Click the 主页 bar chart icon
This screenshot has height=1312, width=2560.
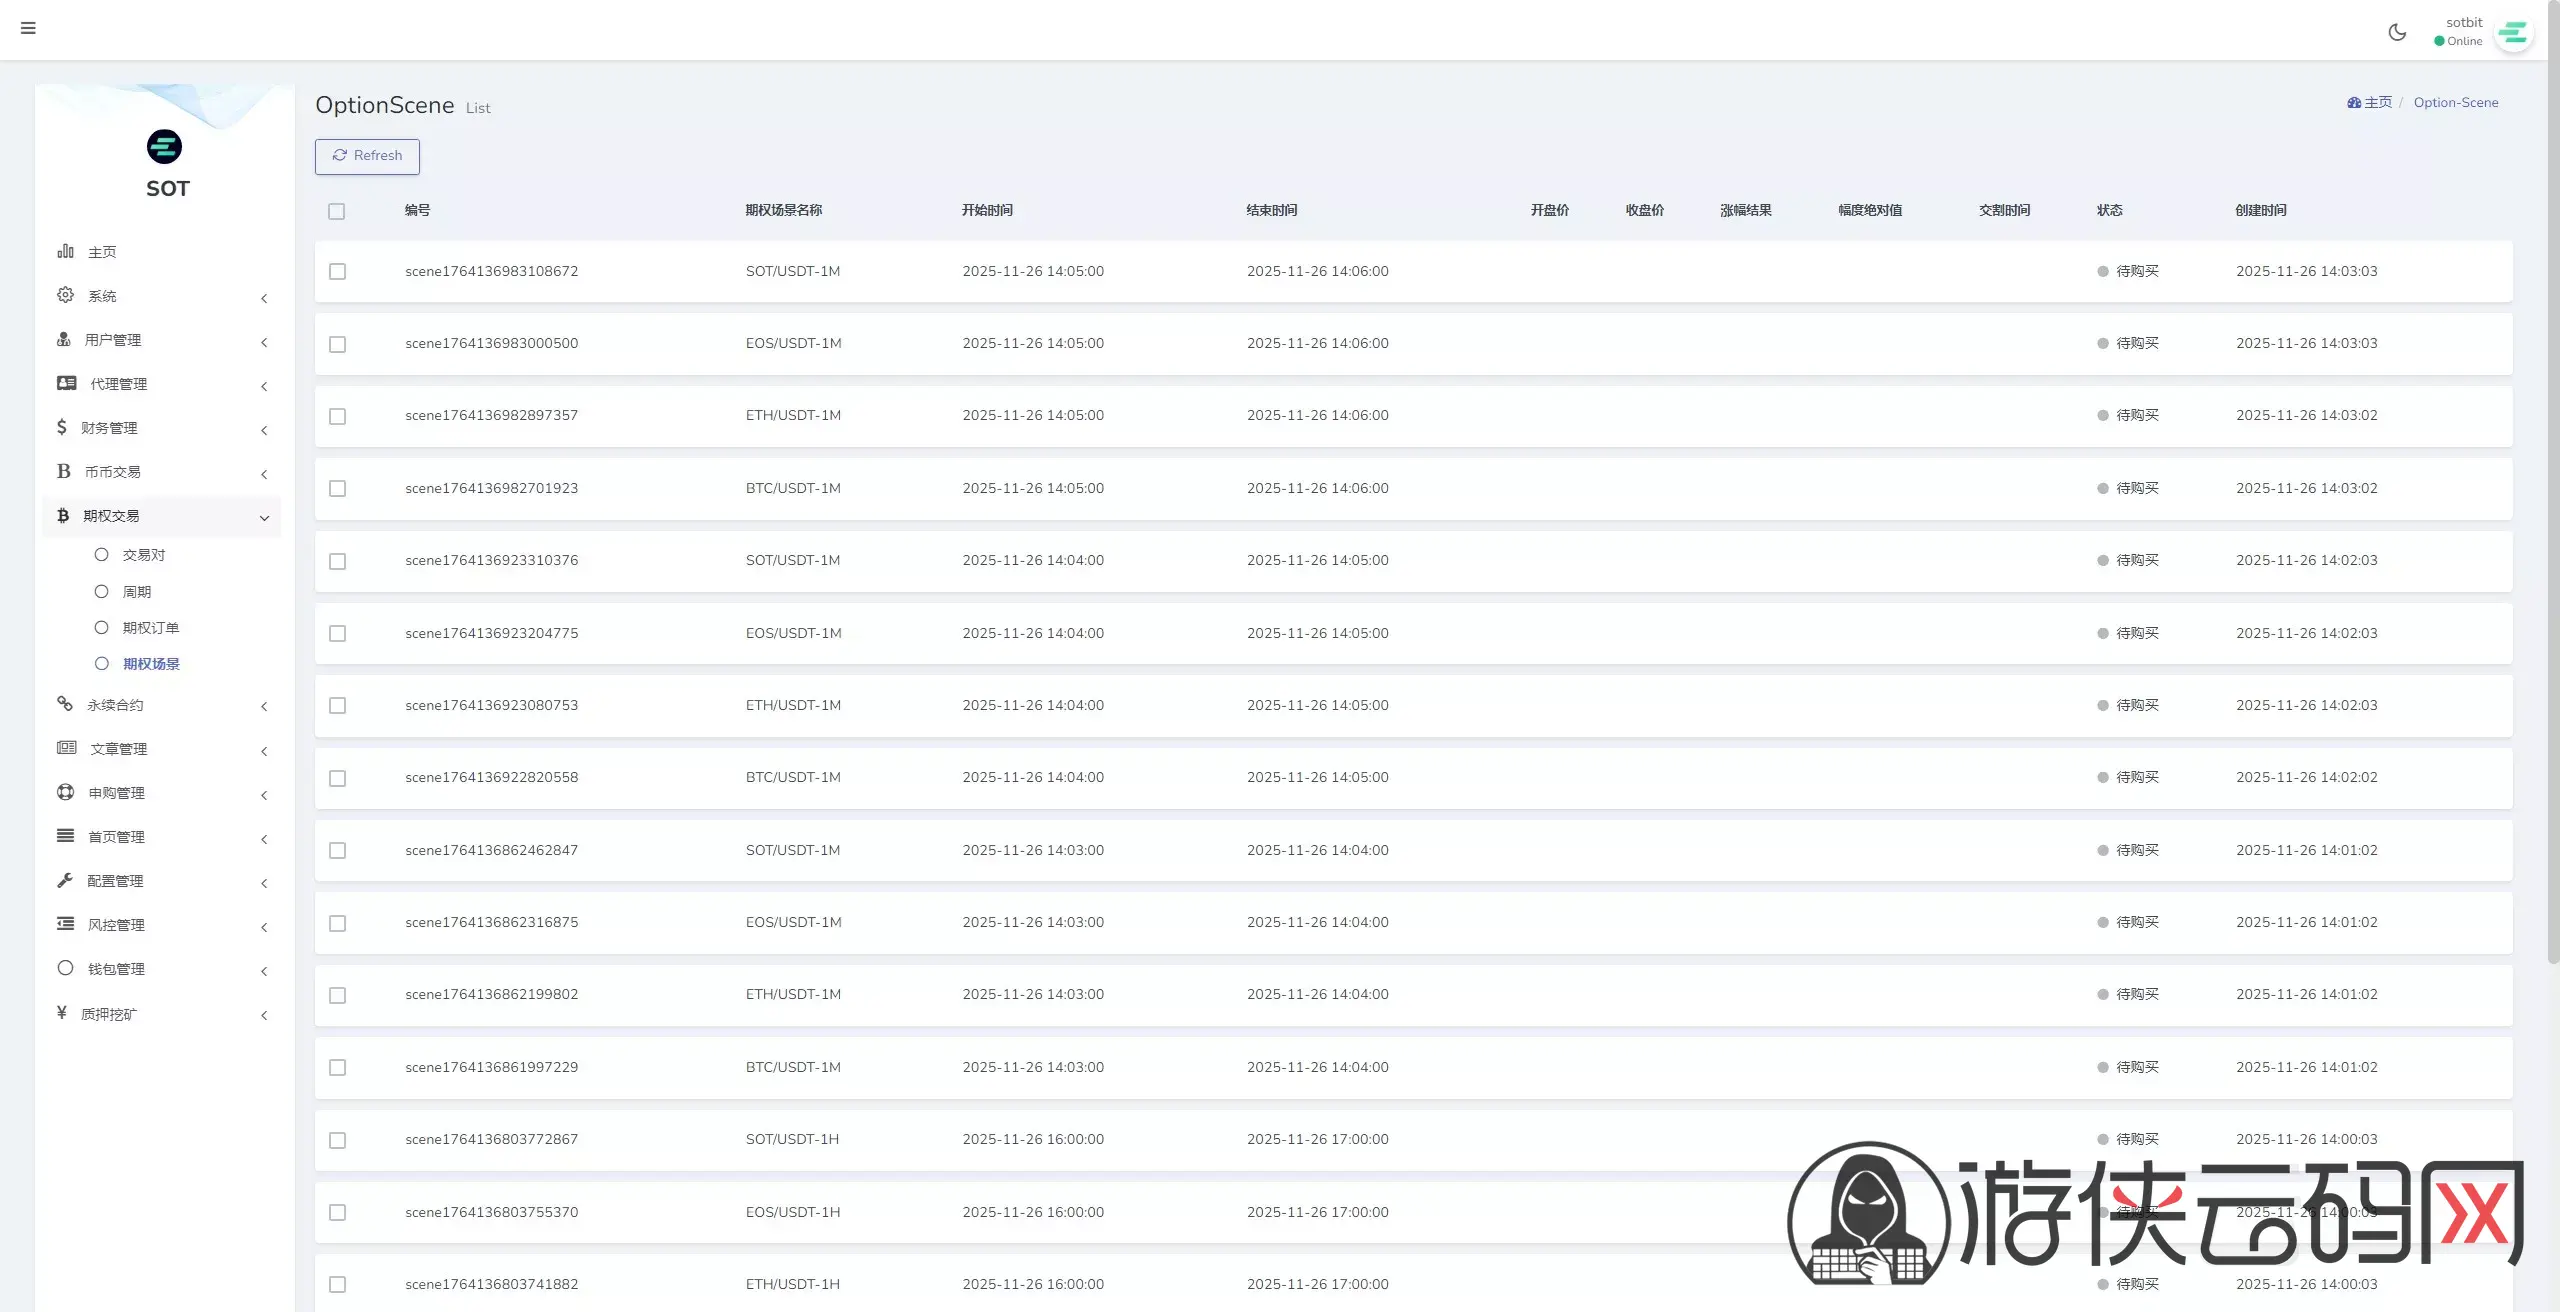point(66,251)
